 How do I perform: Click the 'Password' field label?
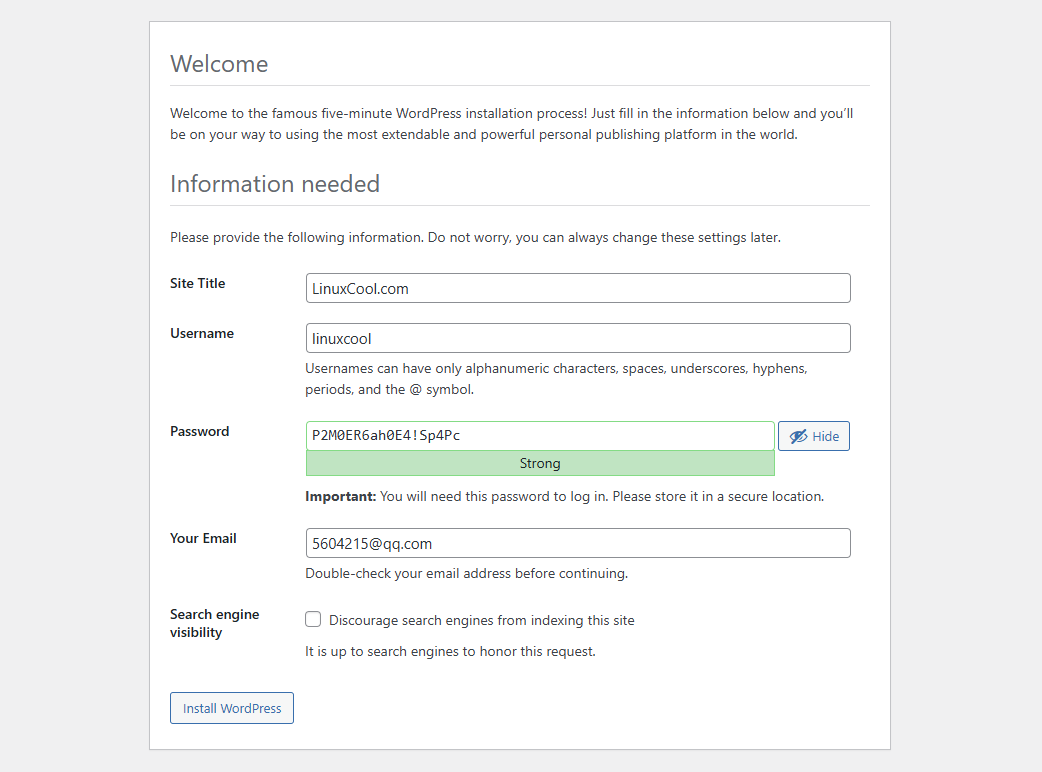pos(200,431)
